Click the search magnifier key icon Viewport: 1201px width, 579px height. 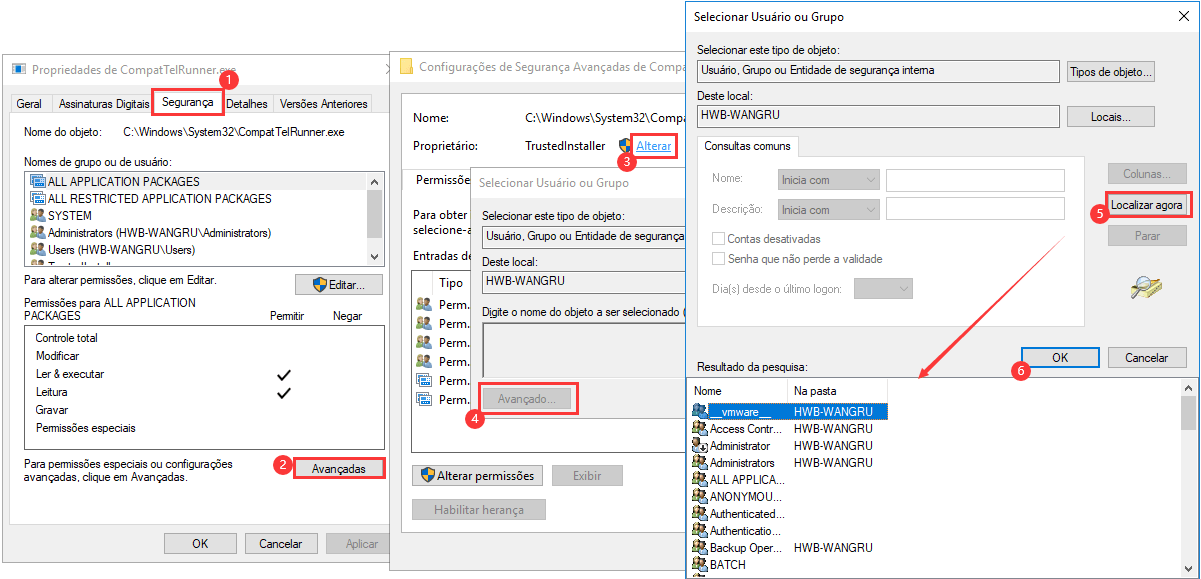pos(1145,288)
